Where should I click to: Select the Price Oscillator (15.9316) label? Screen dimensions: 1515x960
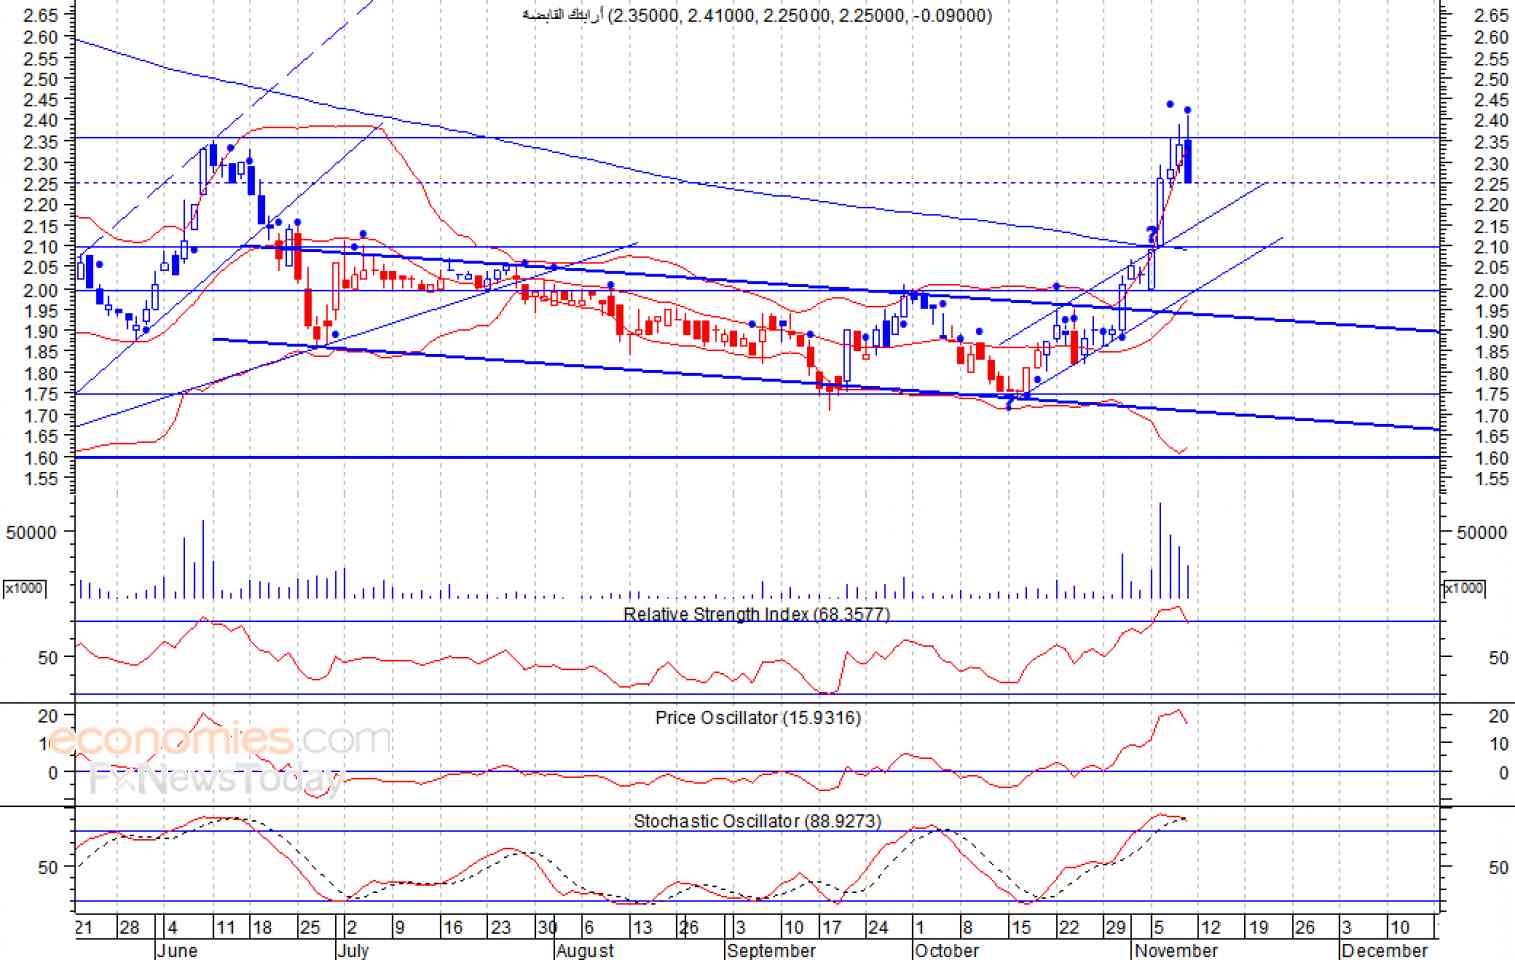758,718
